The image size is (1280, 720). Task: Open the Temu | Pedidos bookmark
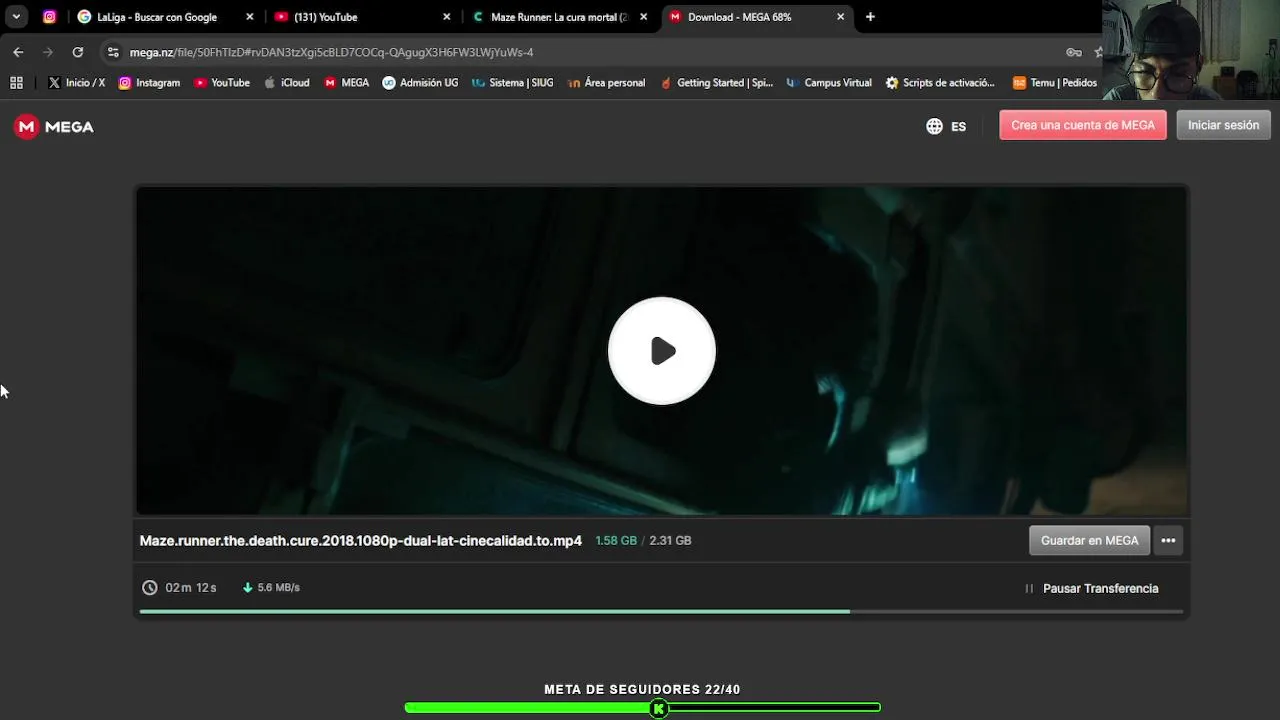(x=1054, y=83)
